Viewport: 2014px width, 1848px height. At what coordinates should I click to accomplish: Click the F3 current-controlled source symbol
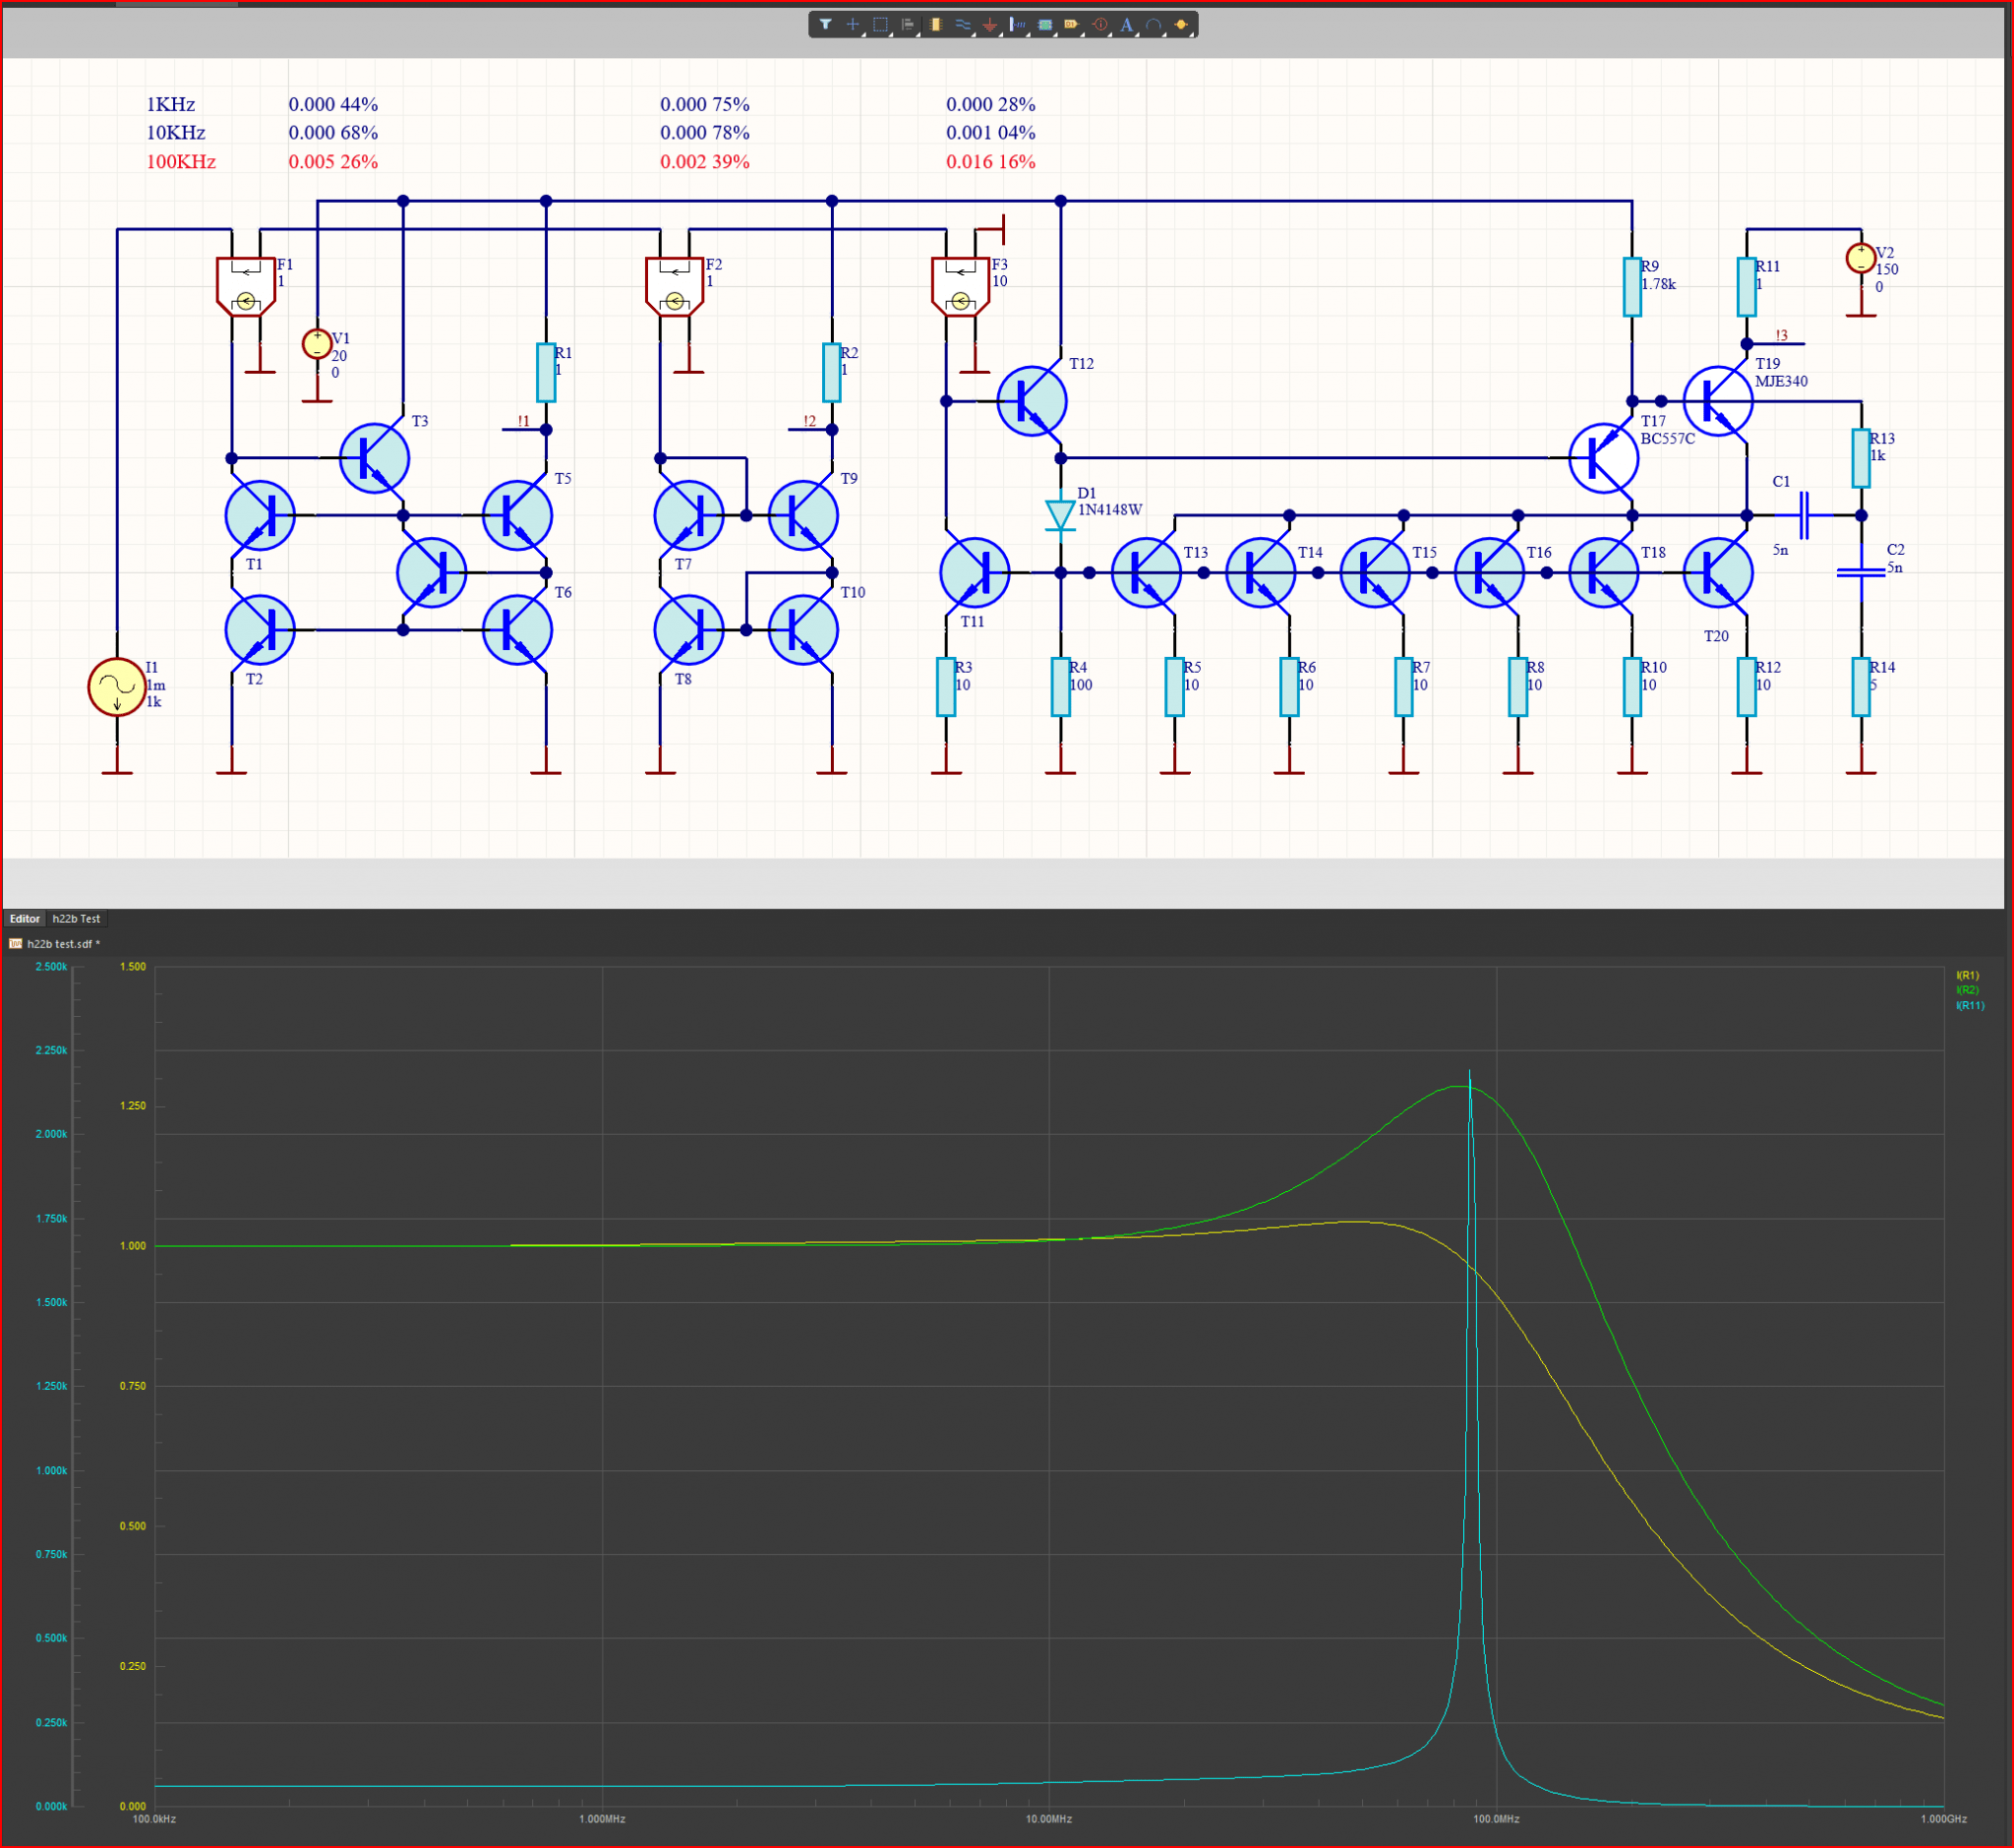click(960, 287)
